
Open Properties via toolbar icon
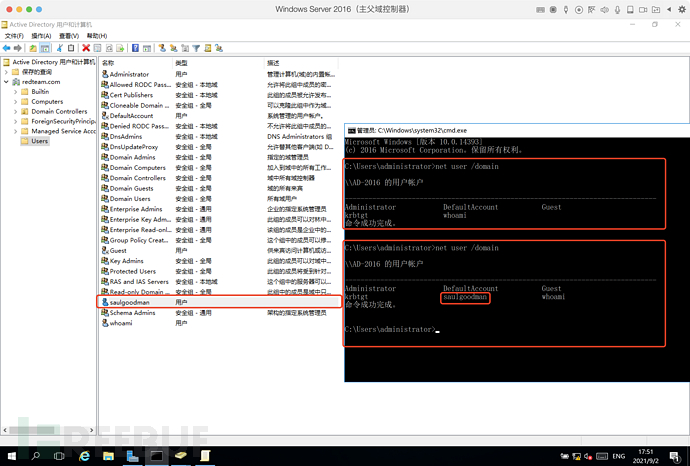click(x=97, y=48)
